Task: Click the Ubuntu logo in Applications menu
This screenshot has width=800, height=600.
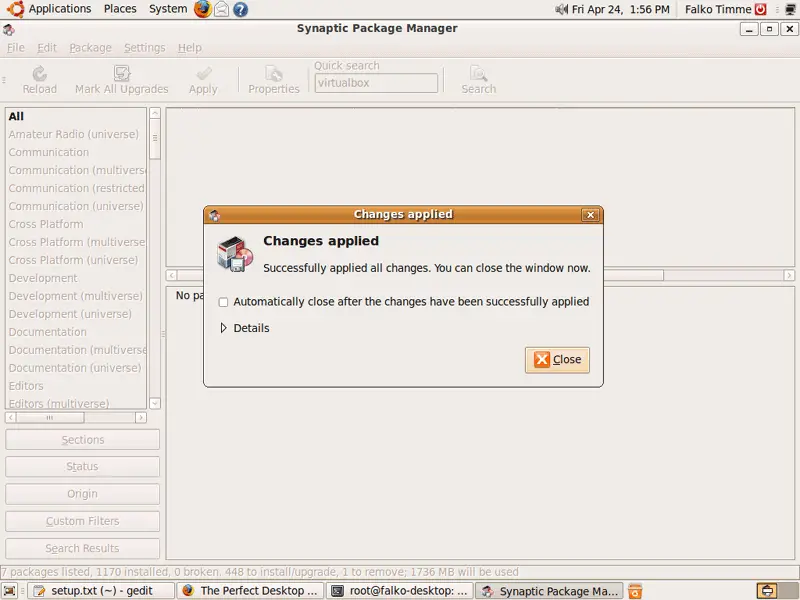Action: click(x=16, y=9)
